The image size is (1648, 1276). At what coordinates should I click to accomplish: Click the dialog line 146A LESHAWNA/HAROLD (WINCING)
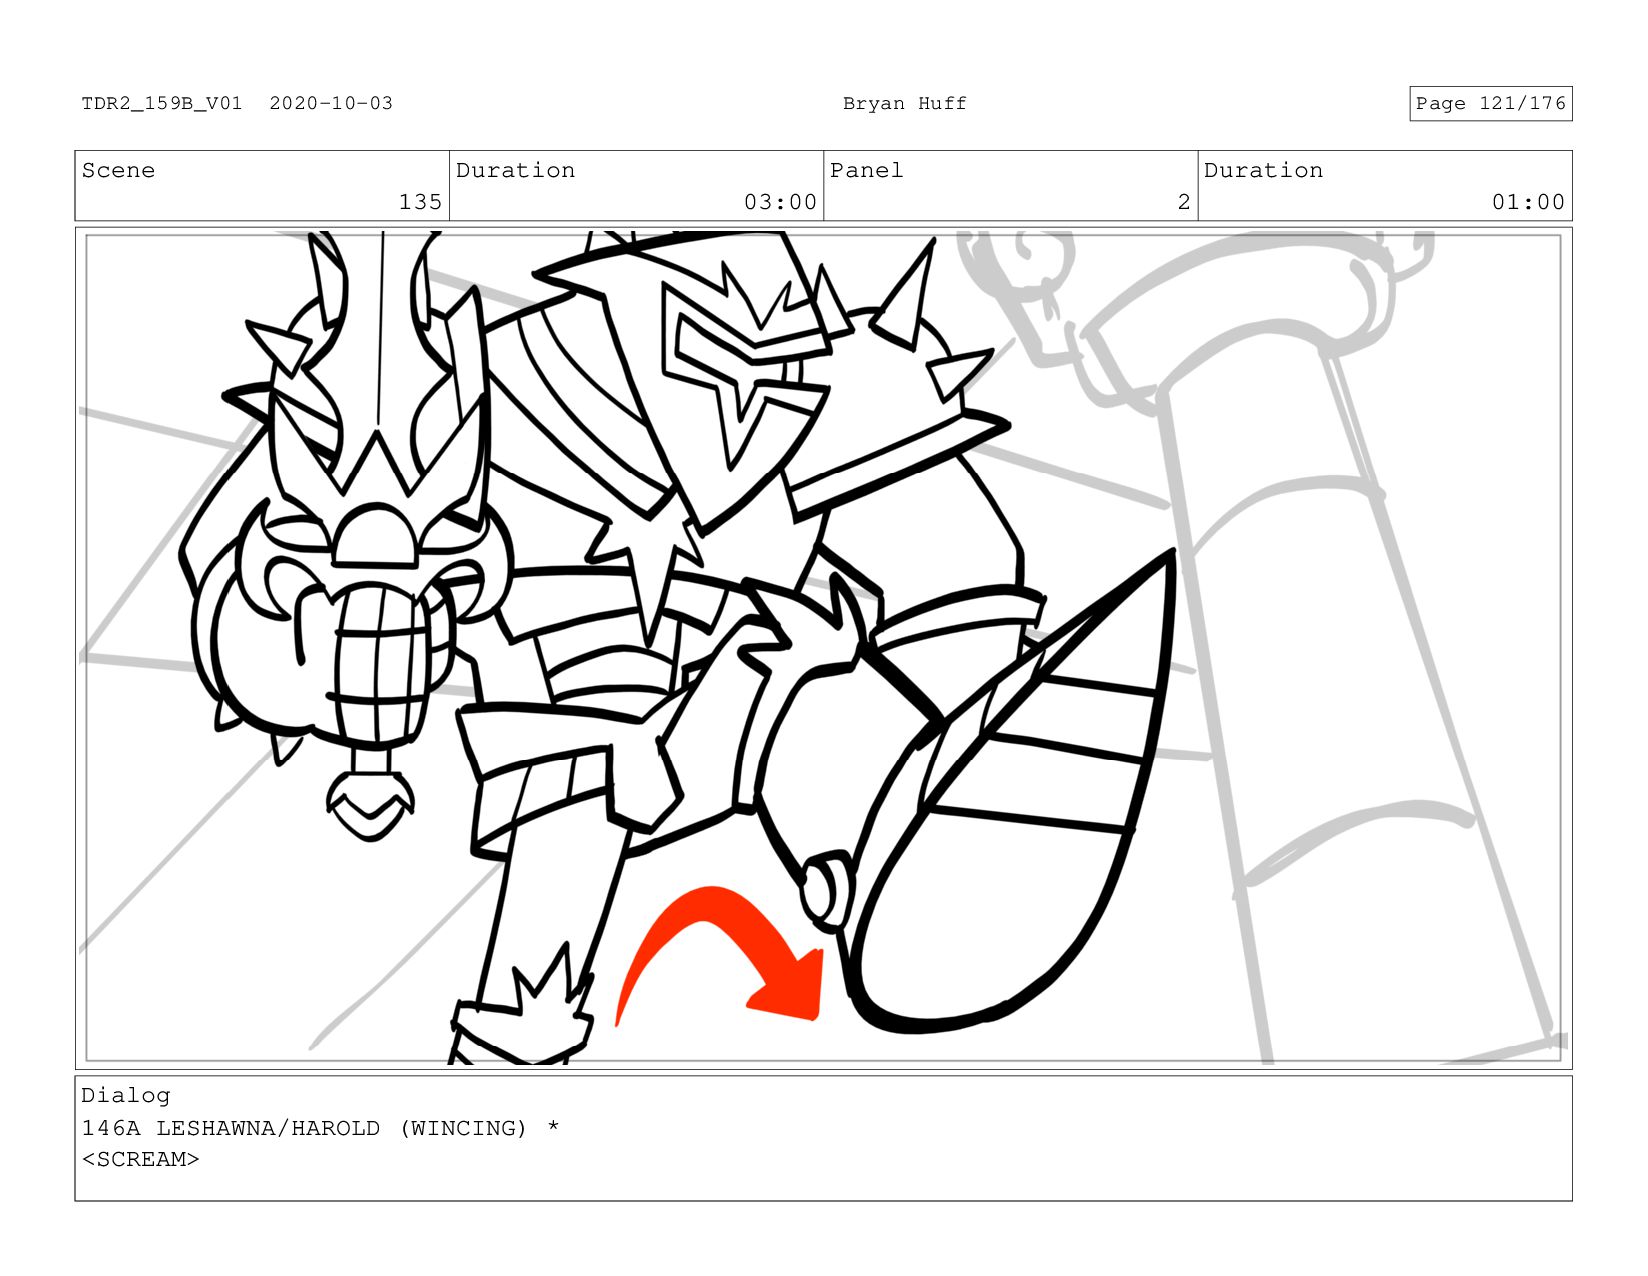[304, 1128]
